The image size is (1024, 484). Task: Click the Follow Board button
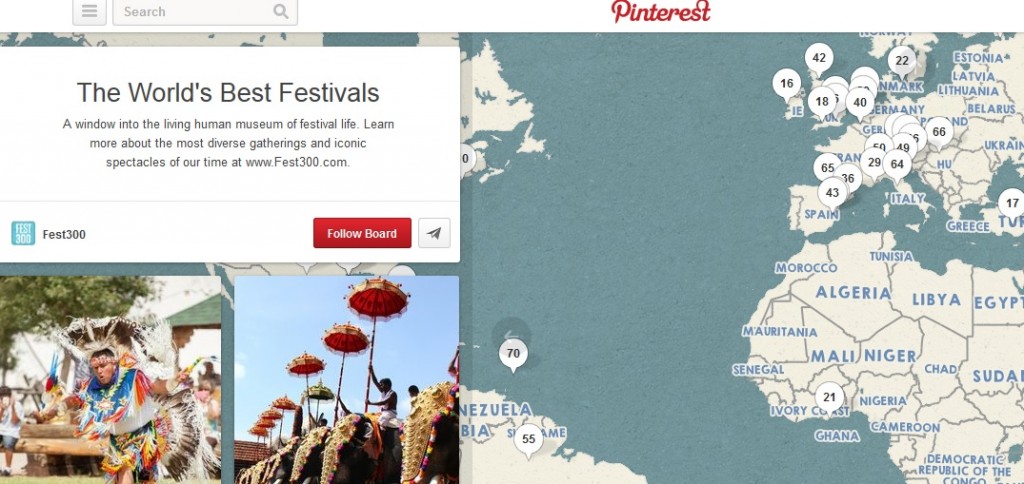(362, 233)
